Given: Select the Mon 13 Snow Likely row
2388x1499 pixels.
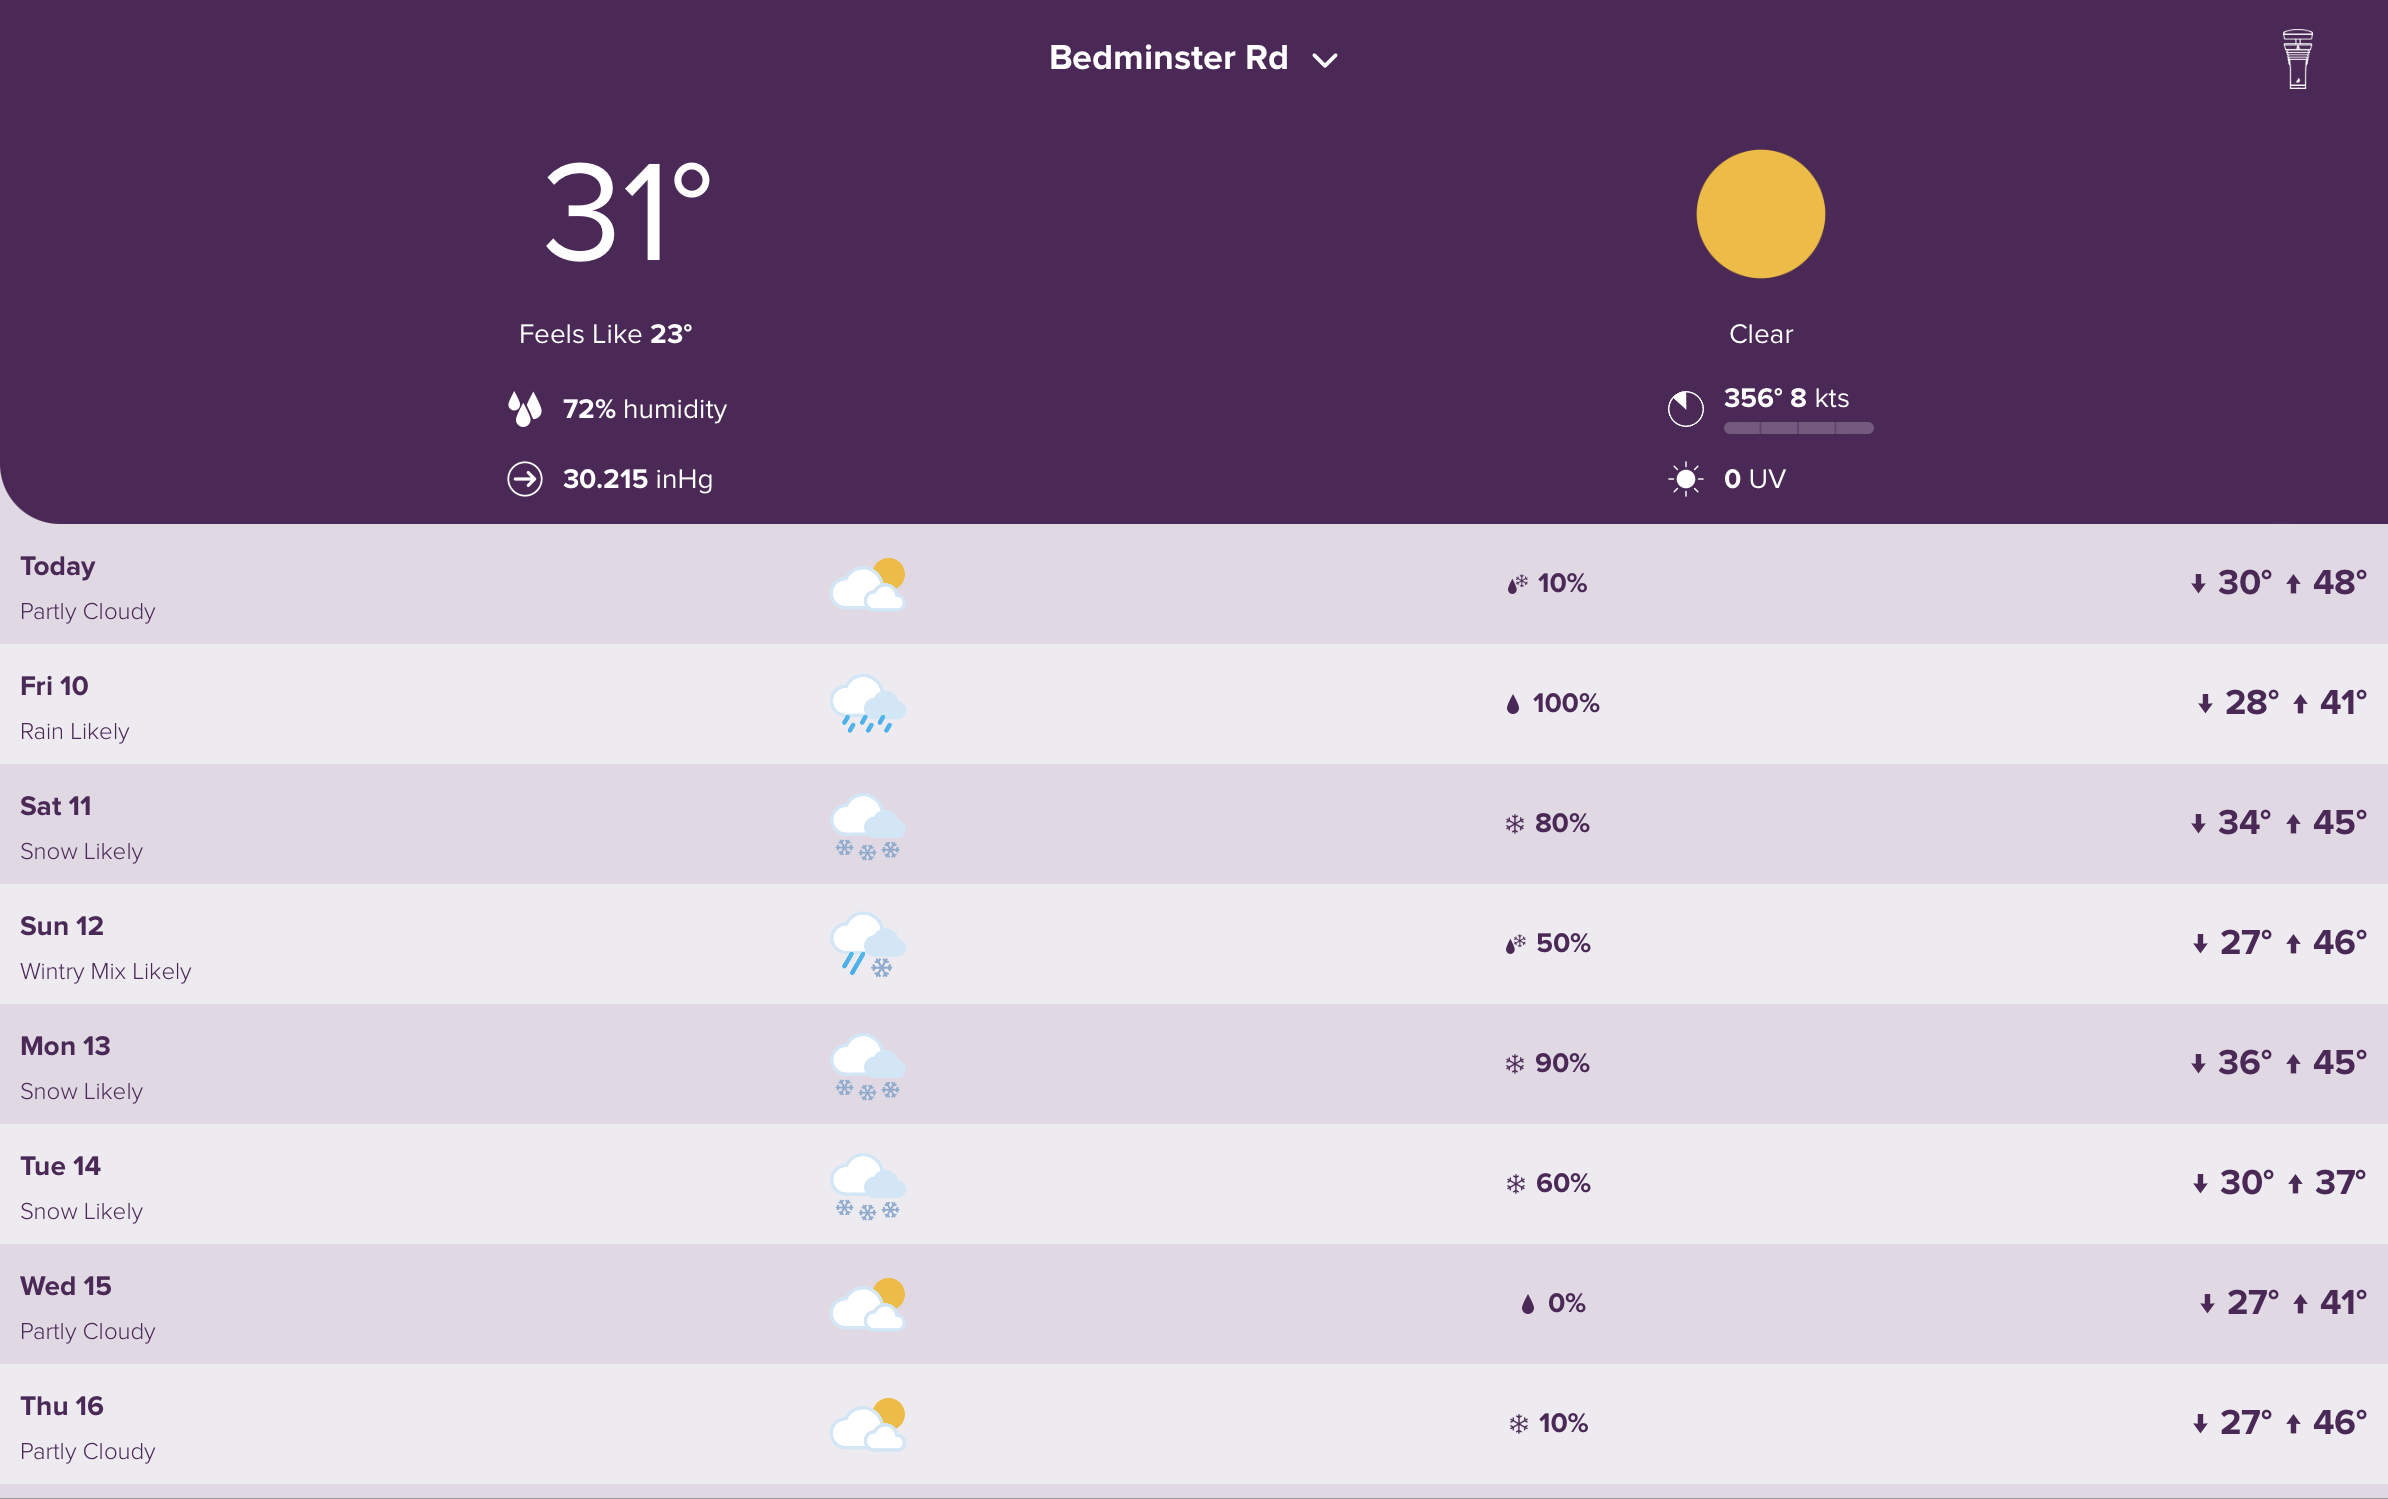Looking at the screenshot, I should click(1194, 1064).
